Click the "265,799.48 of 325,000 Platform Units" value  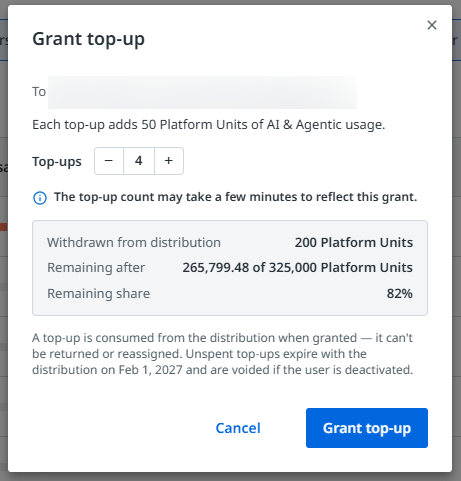point(298,268)
